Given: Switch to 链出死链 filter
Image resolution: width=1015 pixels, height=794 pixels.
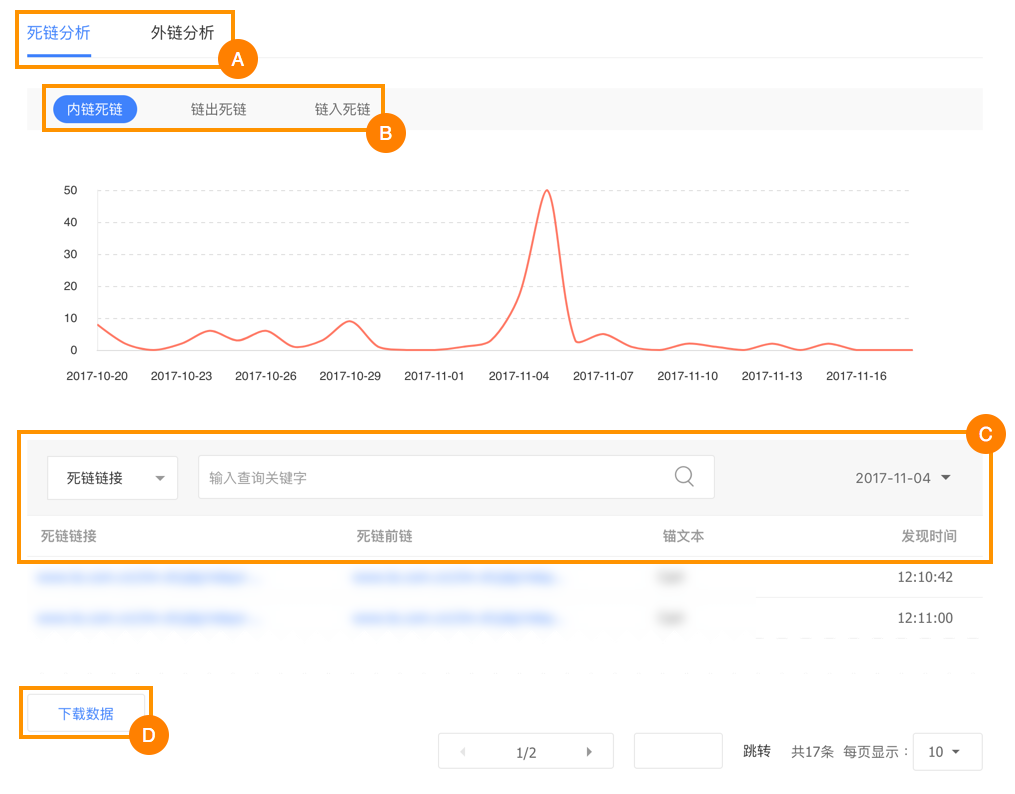Looking at the screenshot, I should [x=218, y=109].
